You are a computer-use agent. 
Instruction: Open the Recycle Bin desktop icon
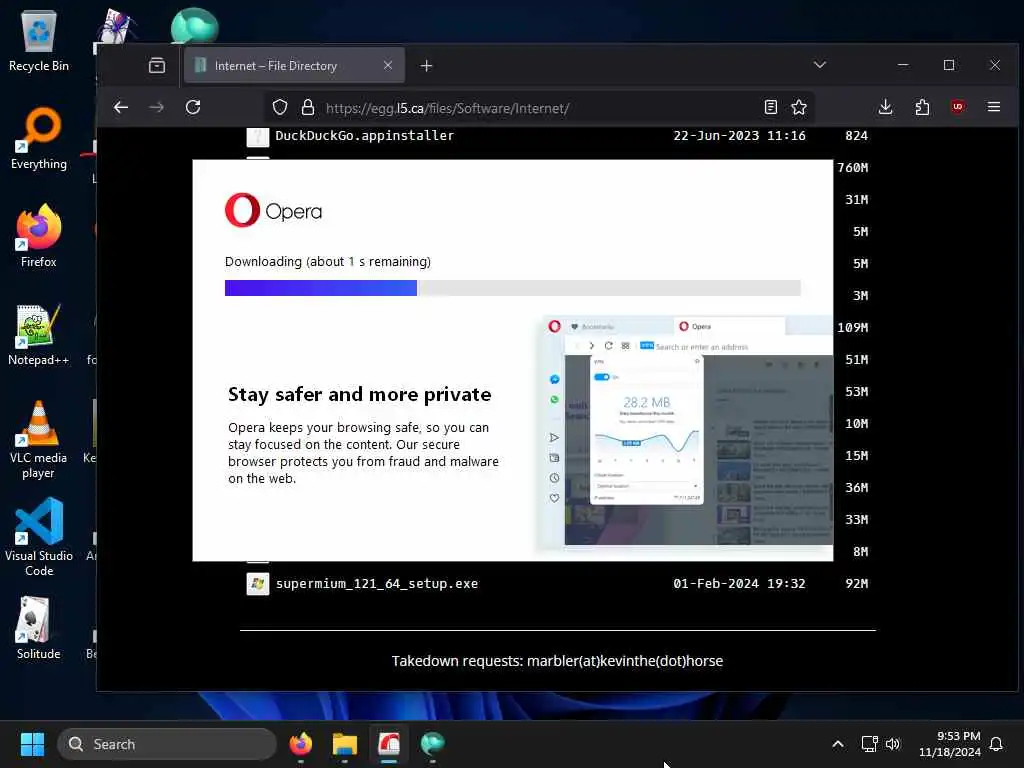pos(39,40)
